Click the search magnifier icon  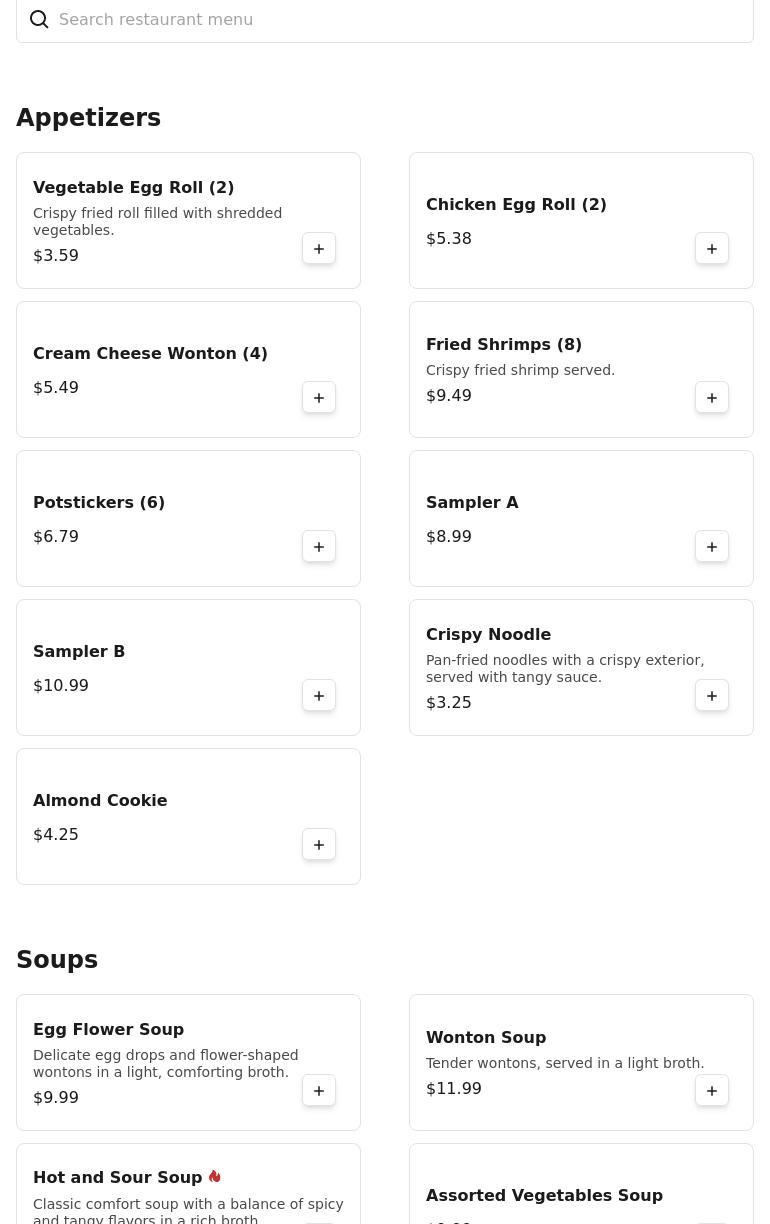coord(39,20)
